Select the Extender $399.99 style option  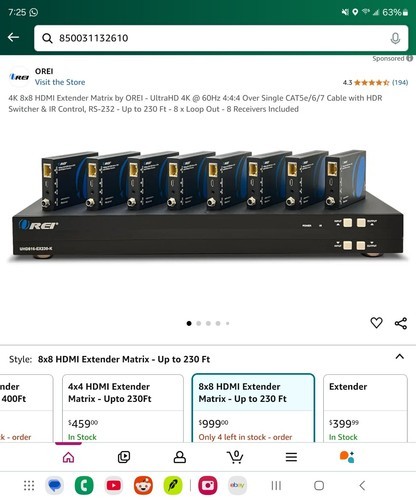tap(365, 409)
